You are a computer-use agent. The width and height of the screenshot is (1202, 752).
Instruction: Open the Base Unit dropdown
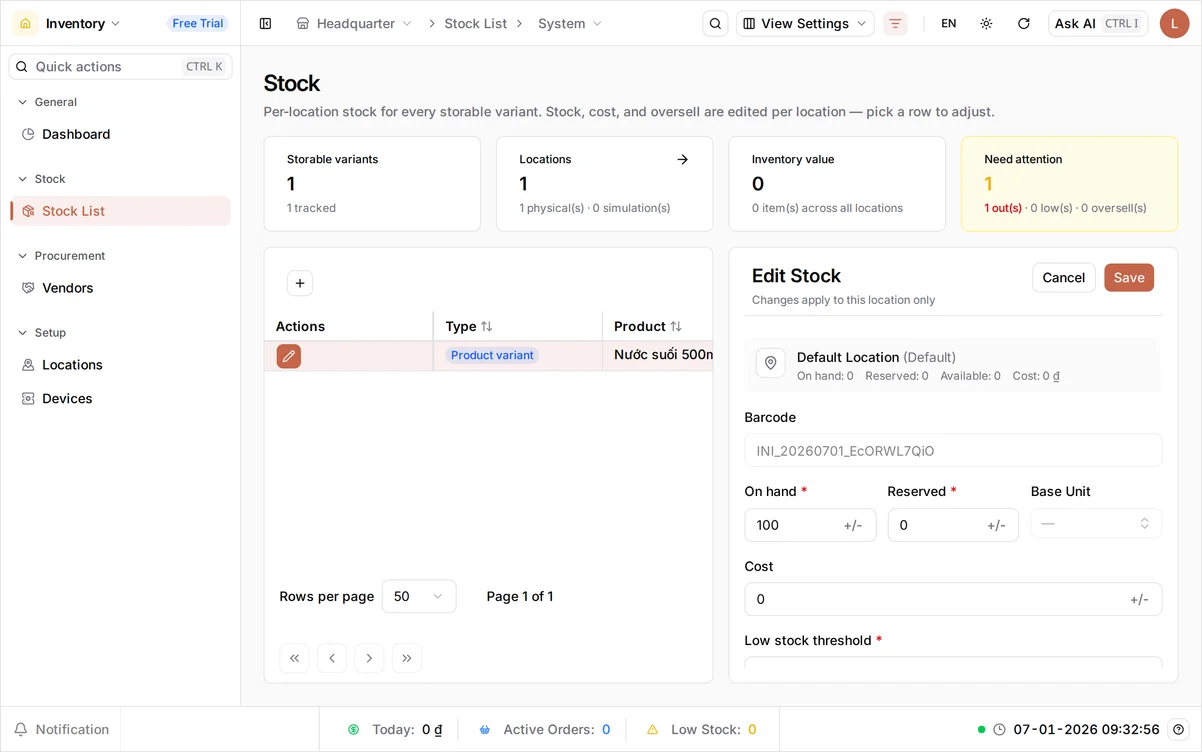pyautogui.click(x=1096, y=524)
